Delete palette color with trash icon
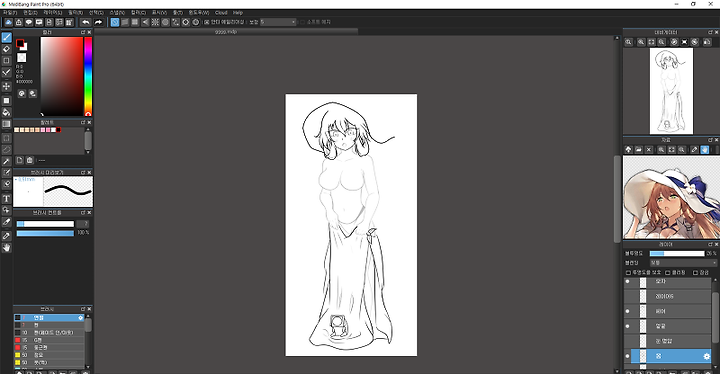The image size is (720, 374). tap(30, 160)
